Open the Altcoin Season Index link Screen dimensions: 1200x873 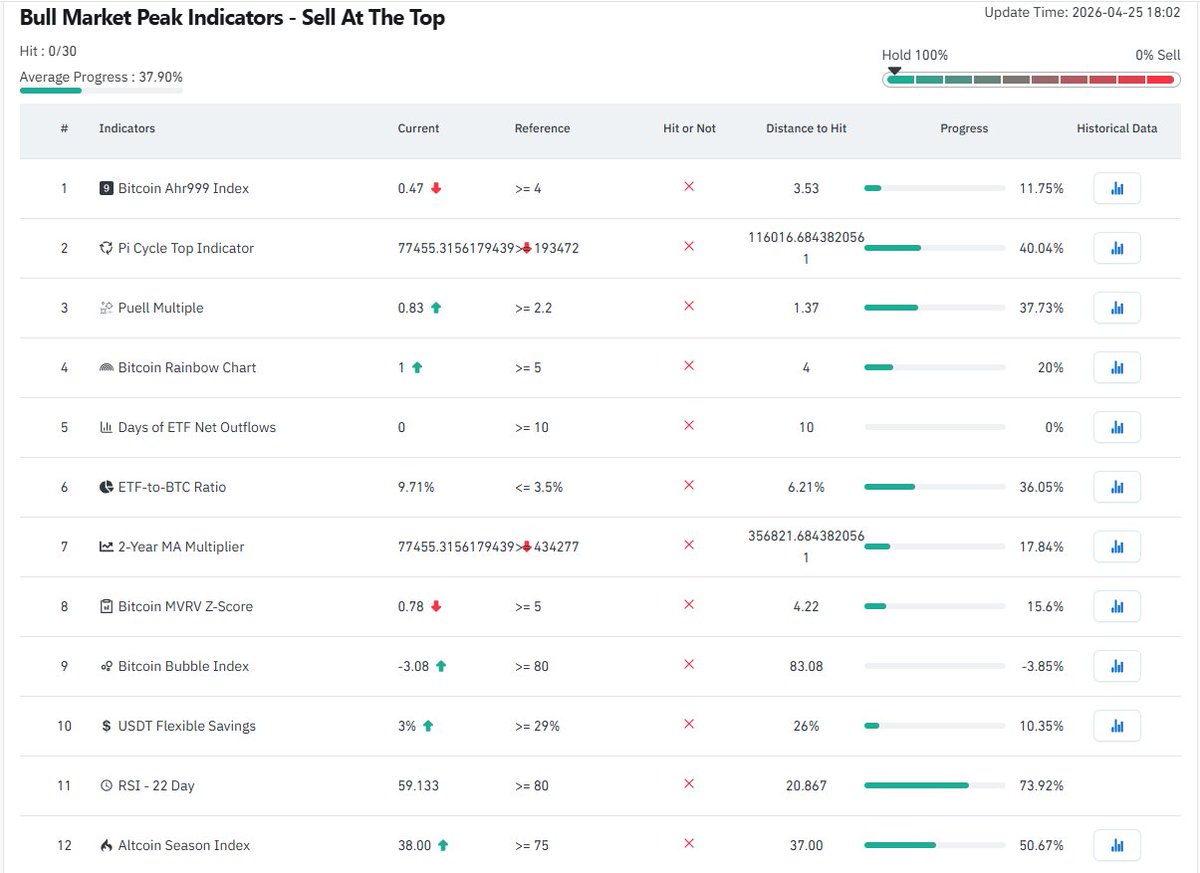(184, 845)
